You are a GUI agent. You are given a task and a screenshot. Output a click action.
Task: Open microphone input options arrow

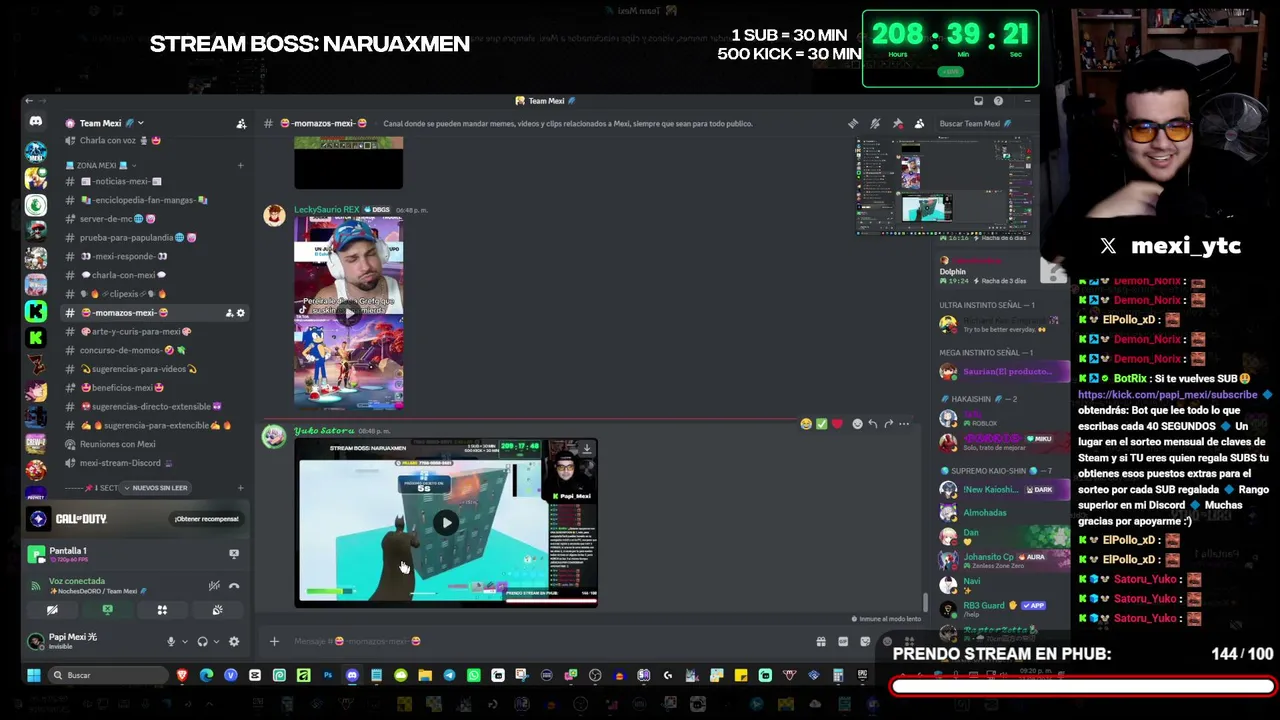pyautogui.click(x=184, y=642)
